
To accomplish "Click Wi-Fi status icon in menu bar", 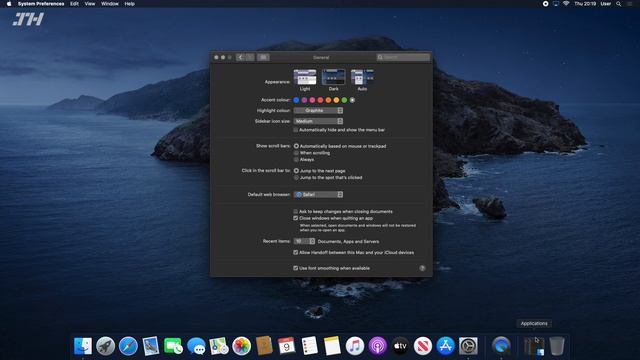I will pyautogui.click(x=566, y=4).
